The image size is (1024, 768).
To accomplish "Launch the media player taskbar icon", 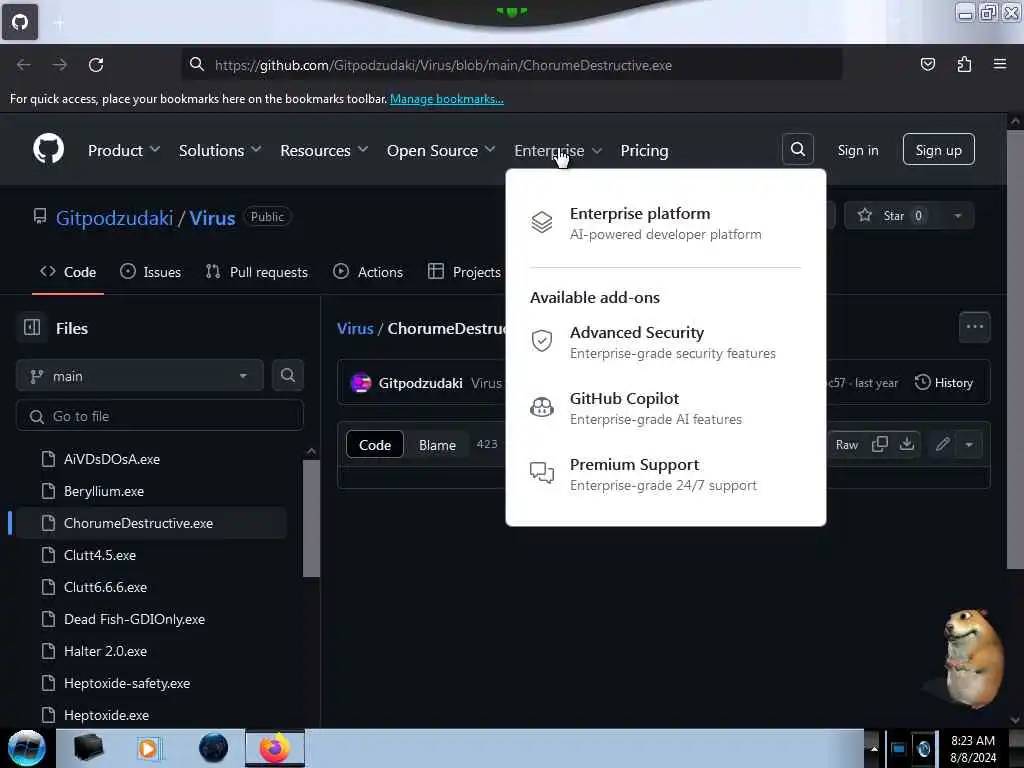I will (x=148, y=748).
